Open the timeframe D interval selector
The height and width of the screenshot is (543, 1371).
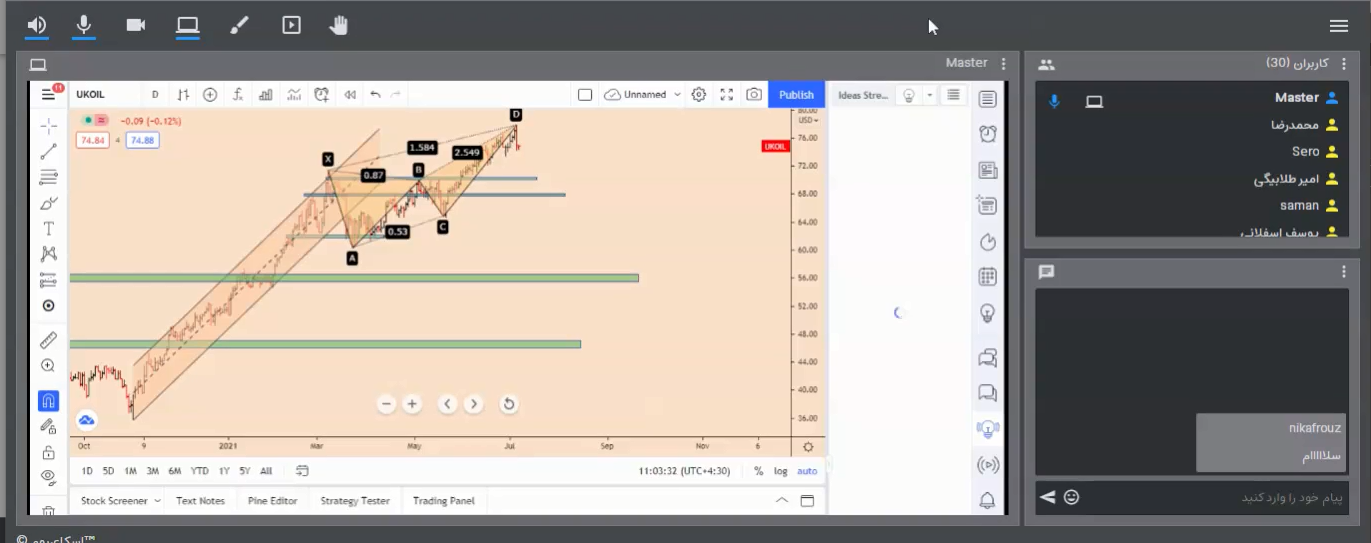pyautogui.click(x=155, y=95)
